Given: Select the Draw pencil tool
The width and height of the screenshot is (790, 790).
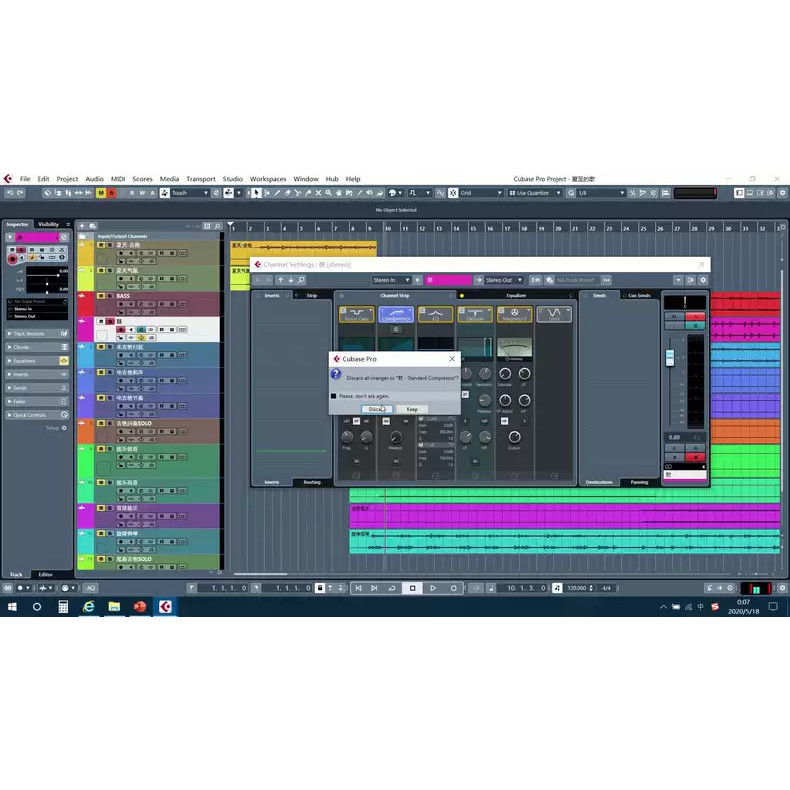Looking at the screenshot, I should point(277,193).
